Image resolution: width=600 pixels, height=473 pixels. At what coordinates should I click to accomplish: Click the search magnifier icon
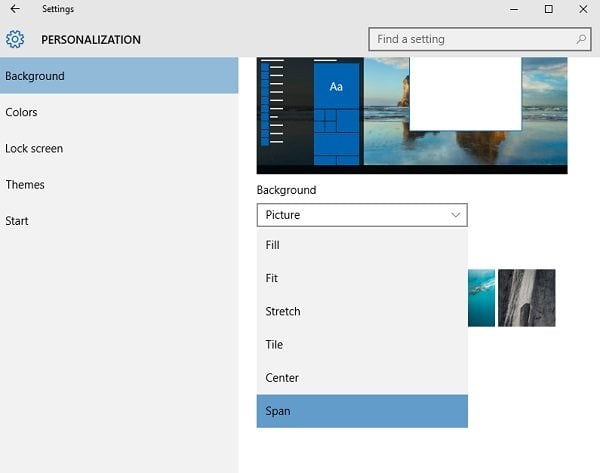coord(581,39)
